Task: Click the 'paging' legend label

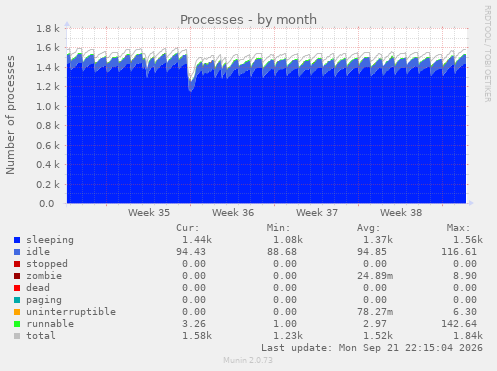Action: (x=44, y=300)
